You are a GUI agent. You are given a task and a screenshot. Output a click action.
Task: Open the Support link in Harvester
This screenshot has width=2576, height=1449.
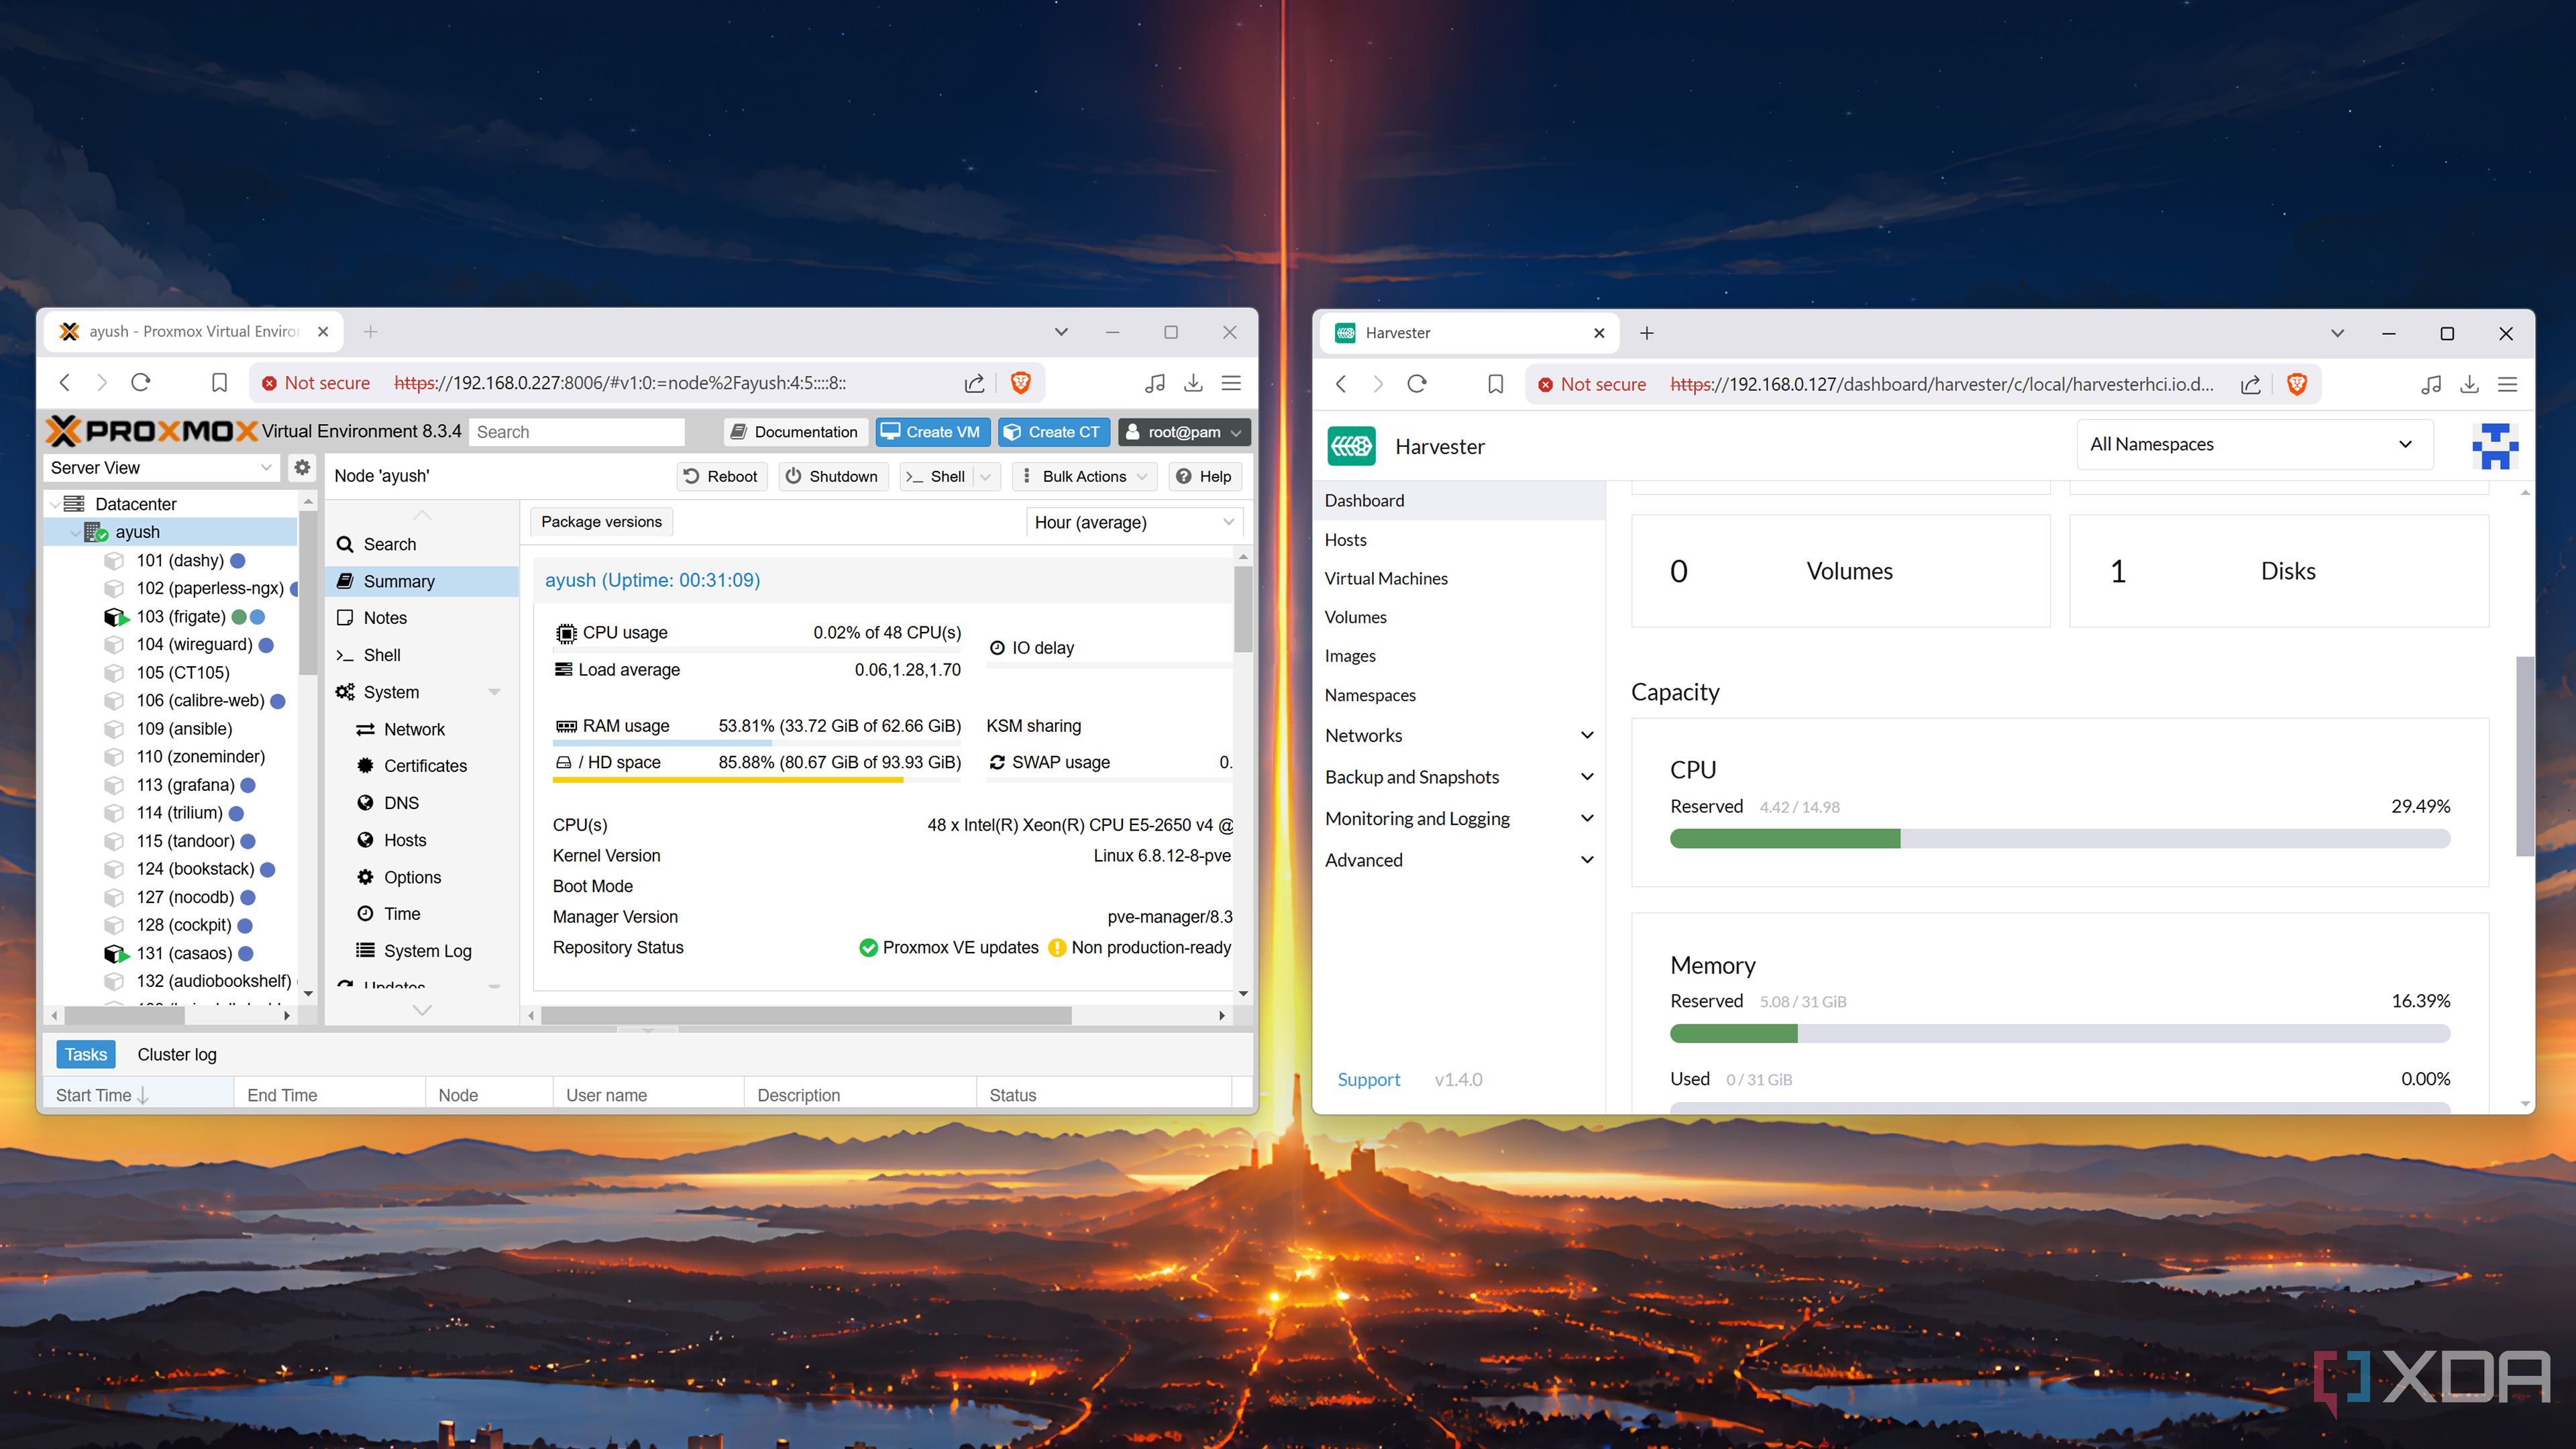click(x=1369, y=1079)
